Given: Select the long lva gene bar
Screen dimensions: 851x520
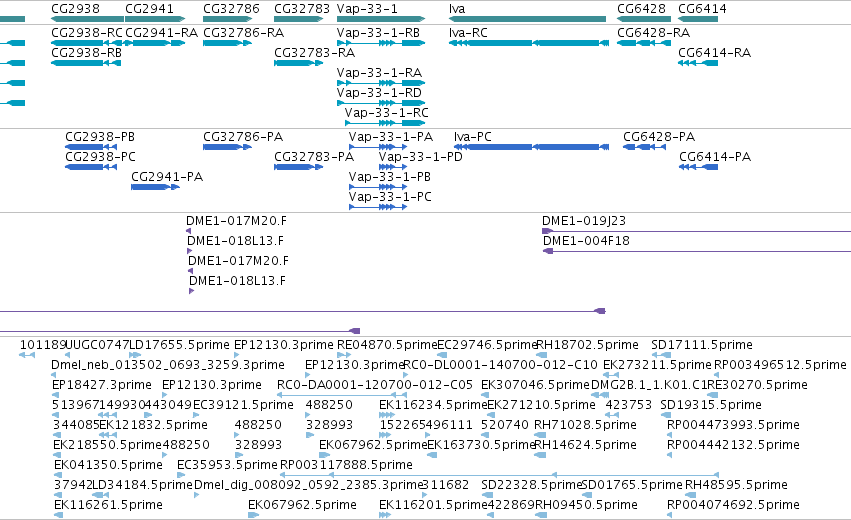Looking at the screenshot, I should pos(527,19).
